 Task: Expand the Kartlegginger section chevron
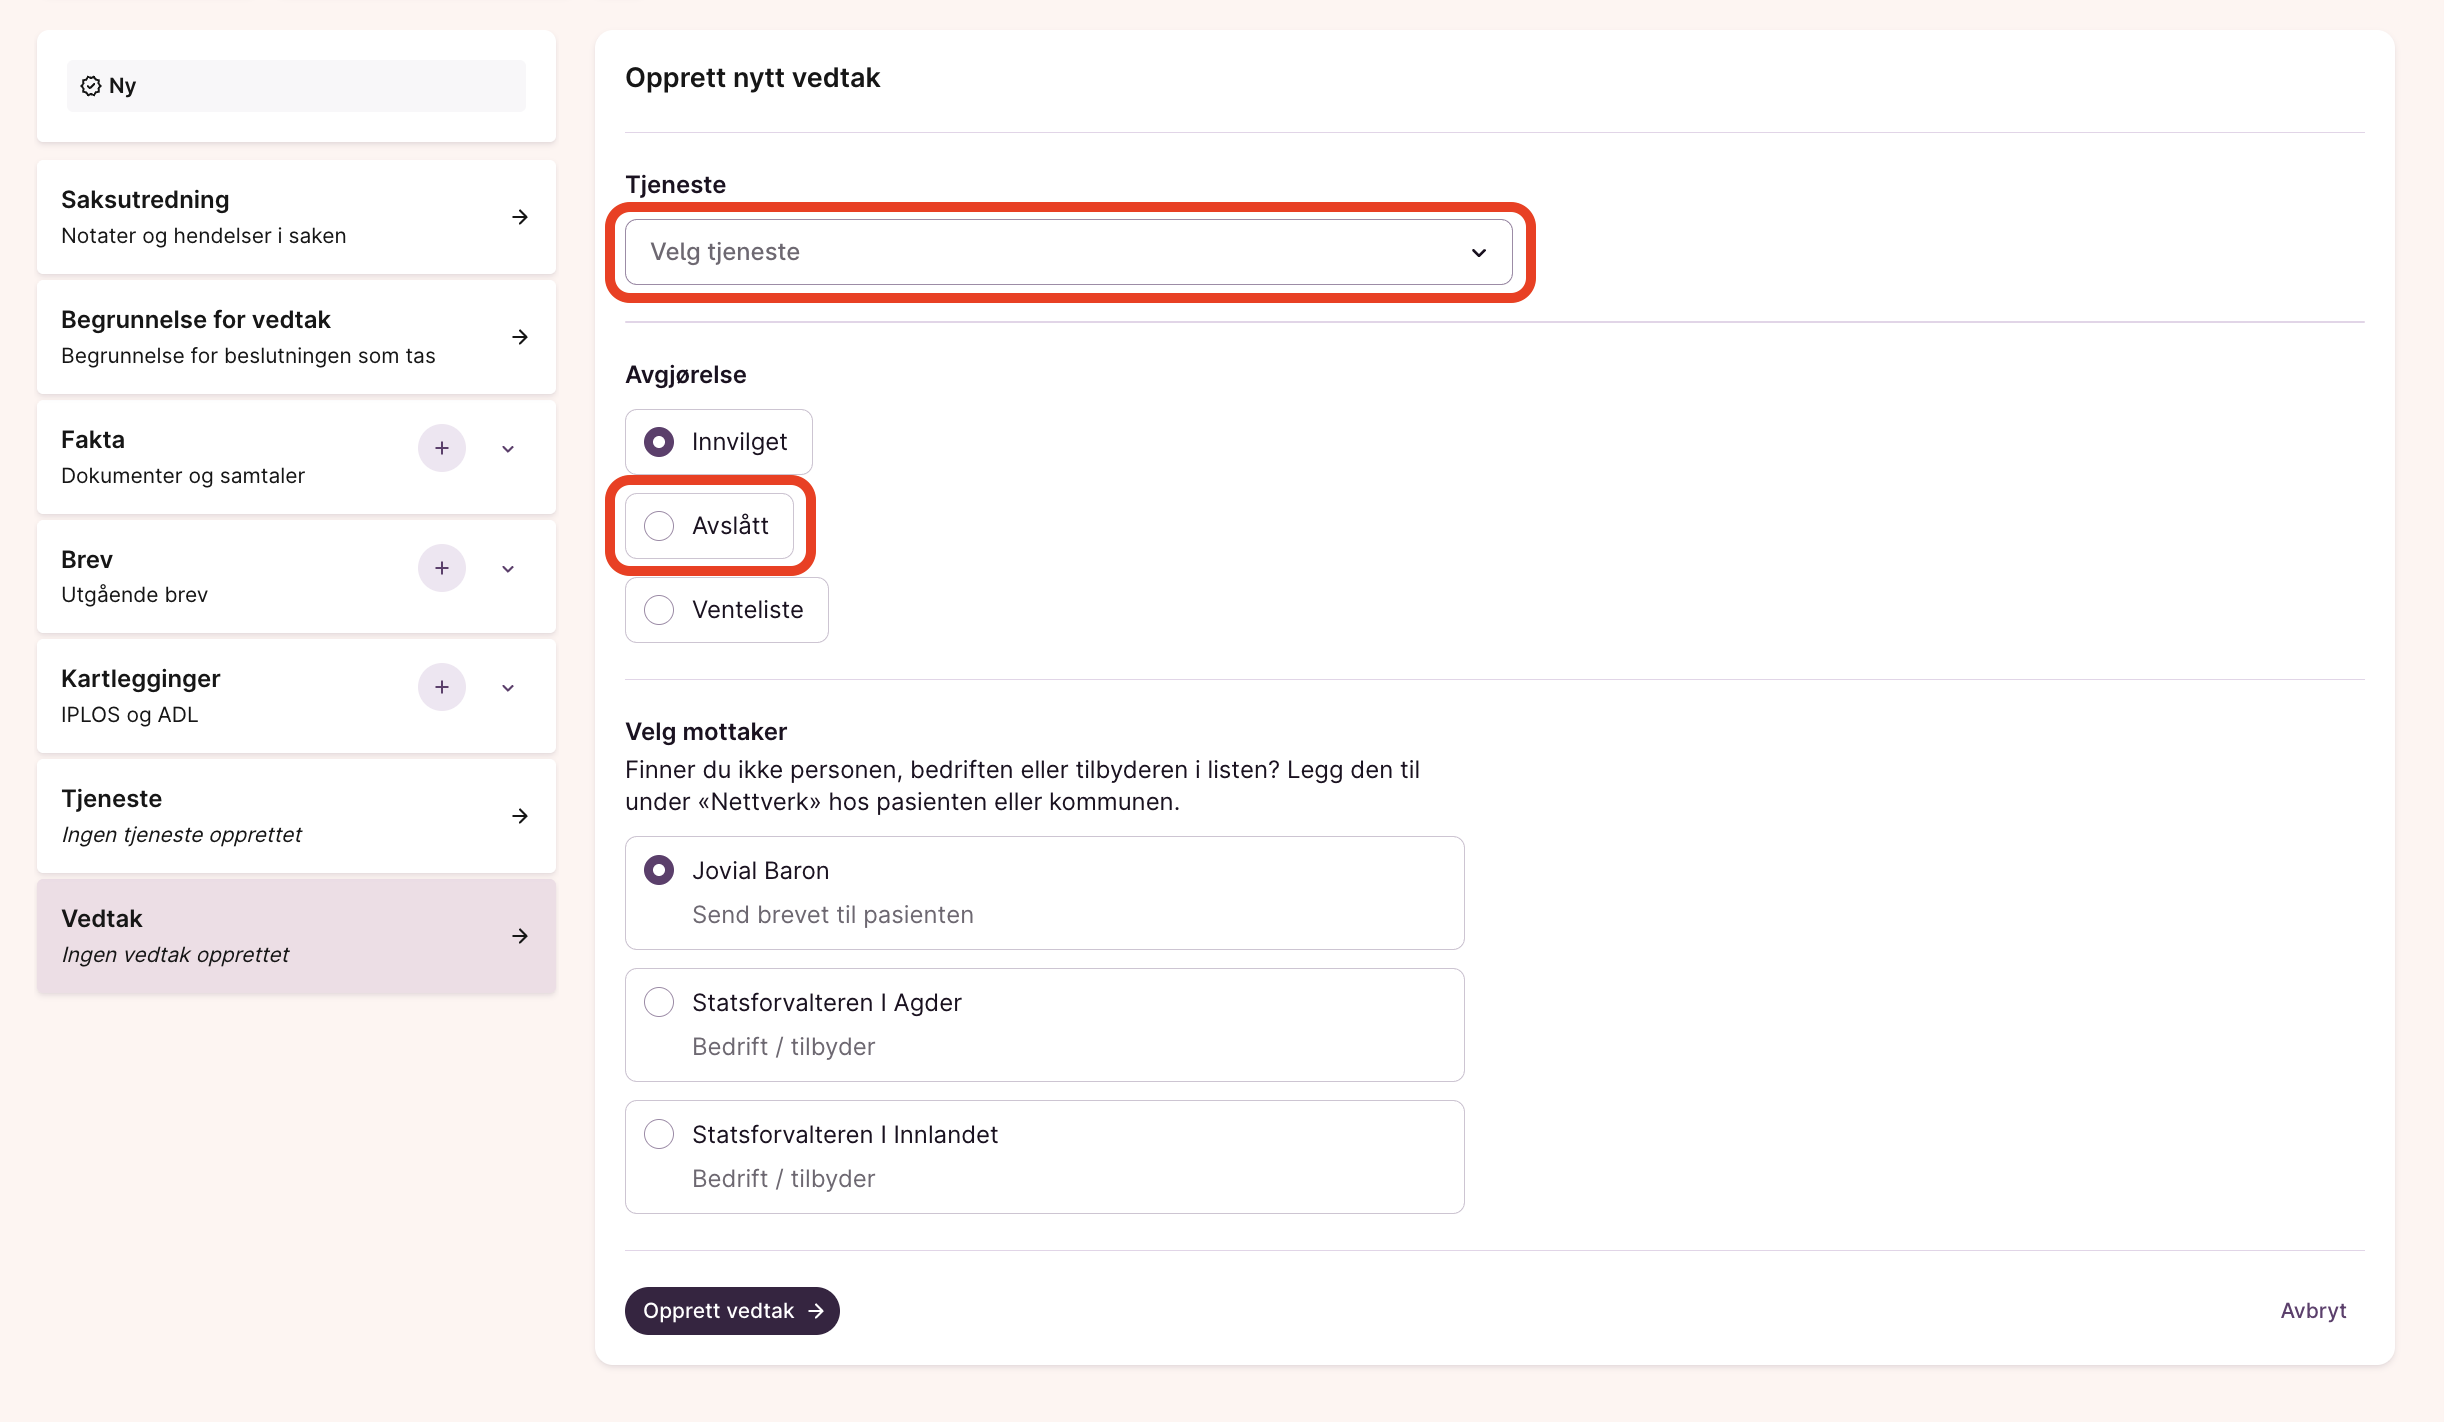pos(508,688)
